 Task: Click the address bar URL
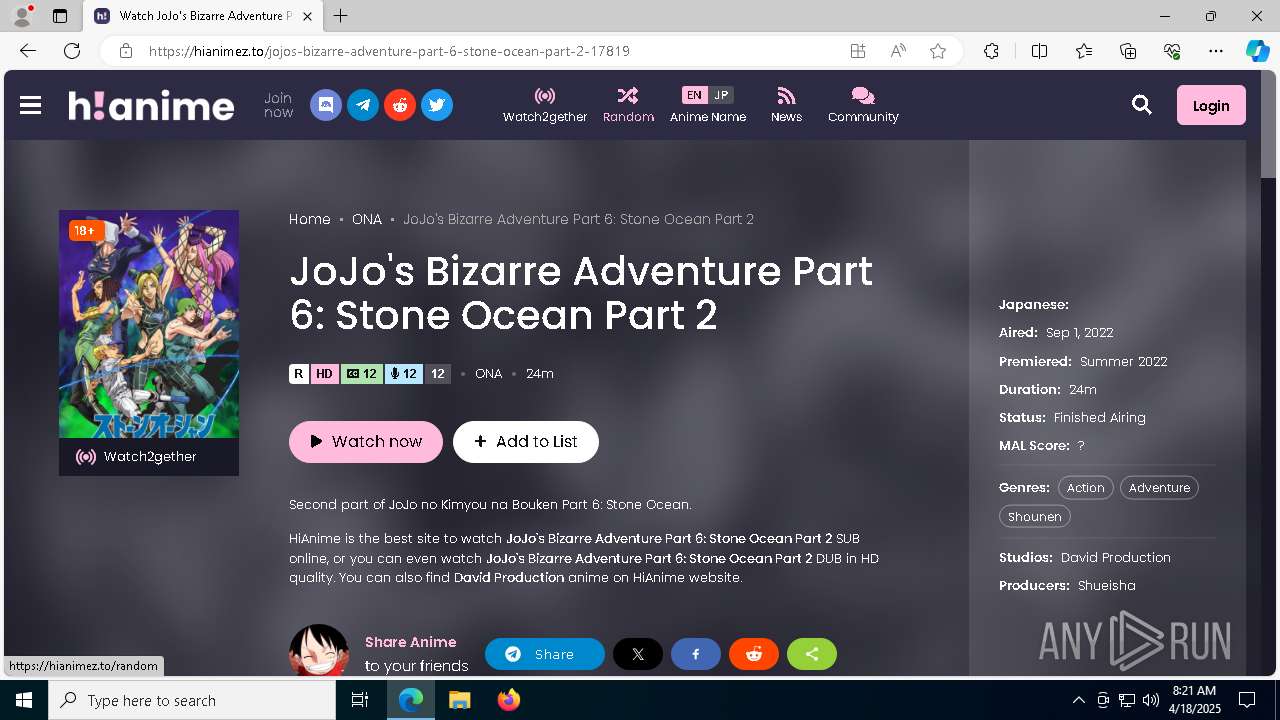[389, 51]
